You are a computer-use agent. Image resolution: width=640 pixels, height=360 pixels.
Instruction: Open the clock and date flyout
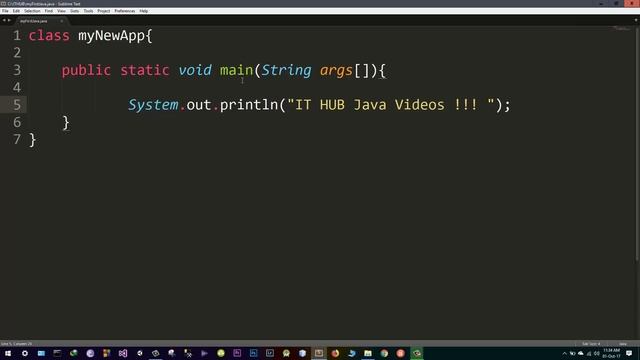pos(611,353)
